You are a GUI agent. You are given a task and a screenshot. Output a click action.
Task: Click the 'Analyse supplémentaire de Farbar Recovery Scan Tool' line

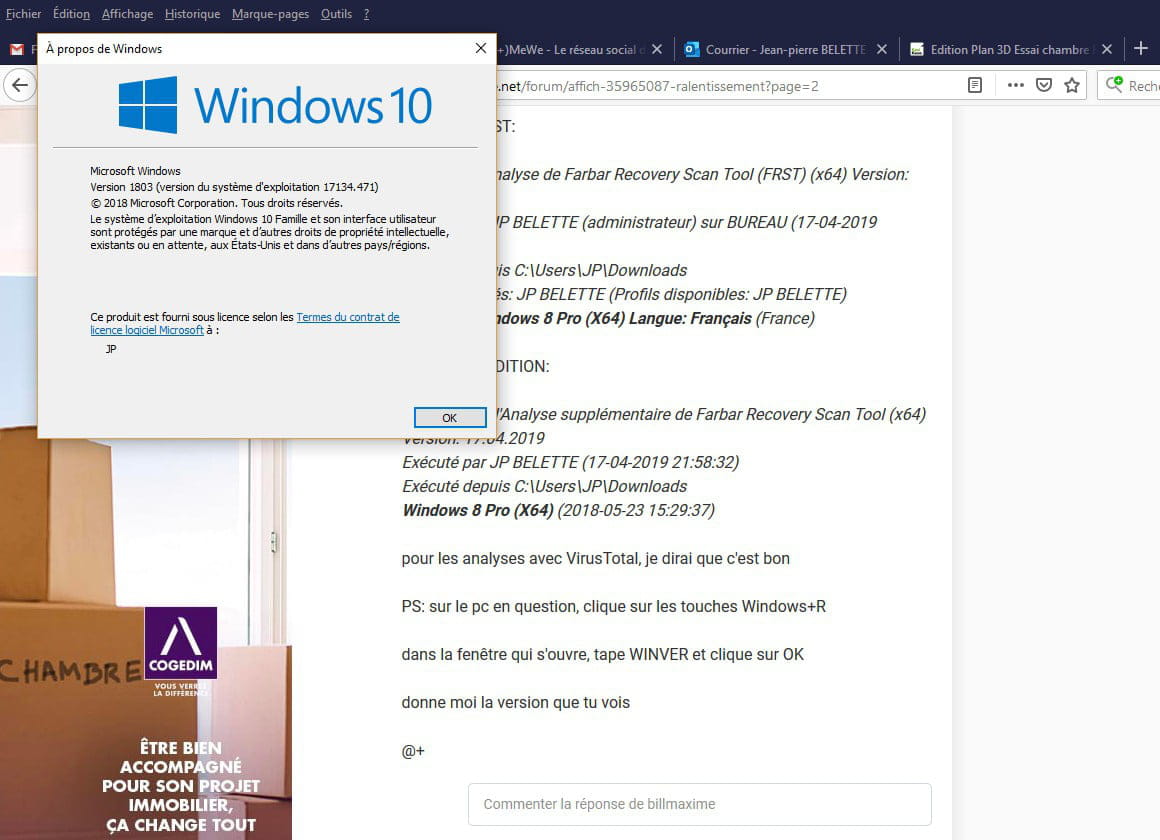coord(712,414)
